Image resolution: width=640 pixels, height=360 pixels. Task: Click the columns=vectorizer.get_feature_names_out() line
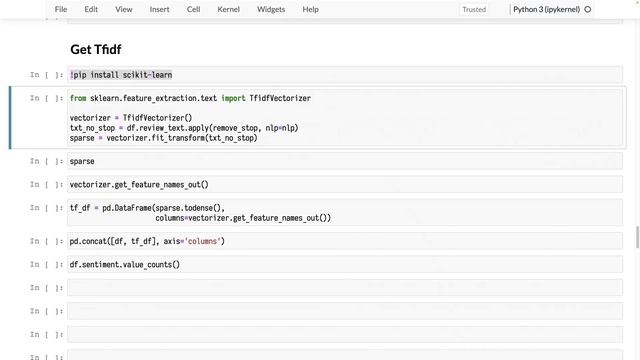pos(243,218)
